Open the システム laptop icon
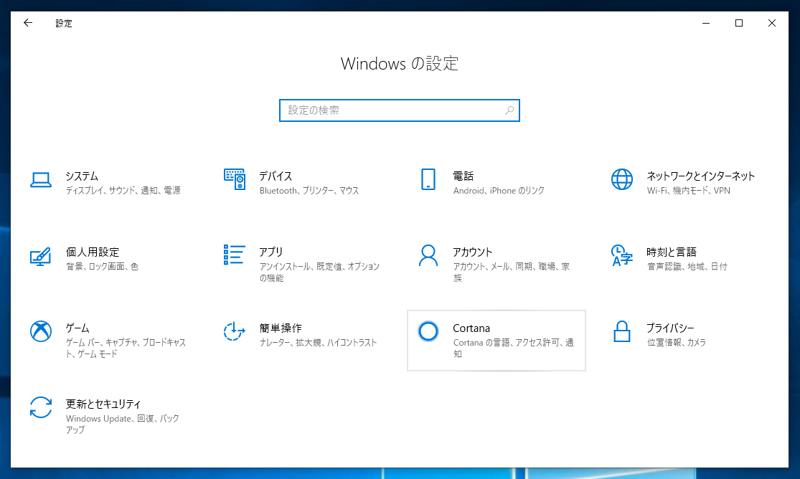This screenshot has height=479, width=800. click(41, 180)
